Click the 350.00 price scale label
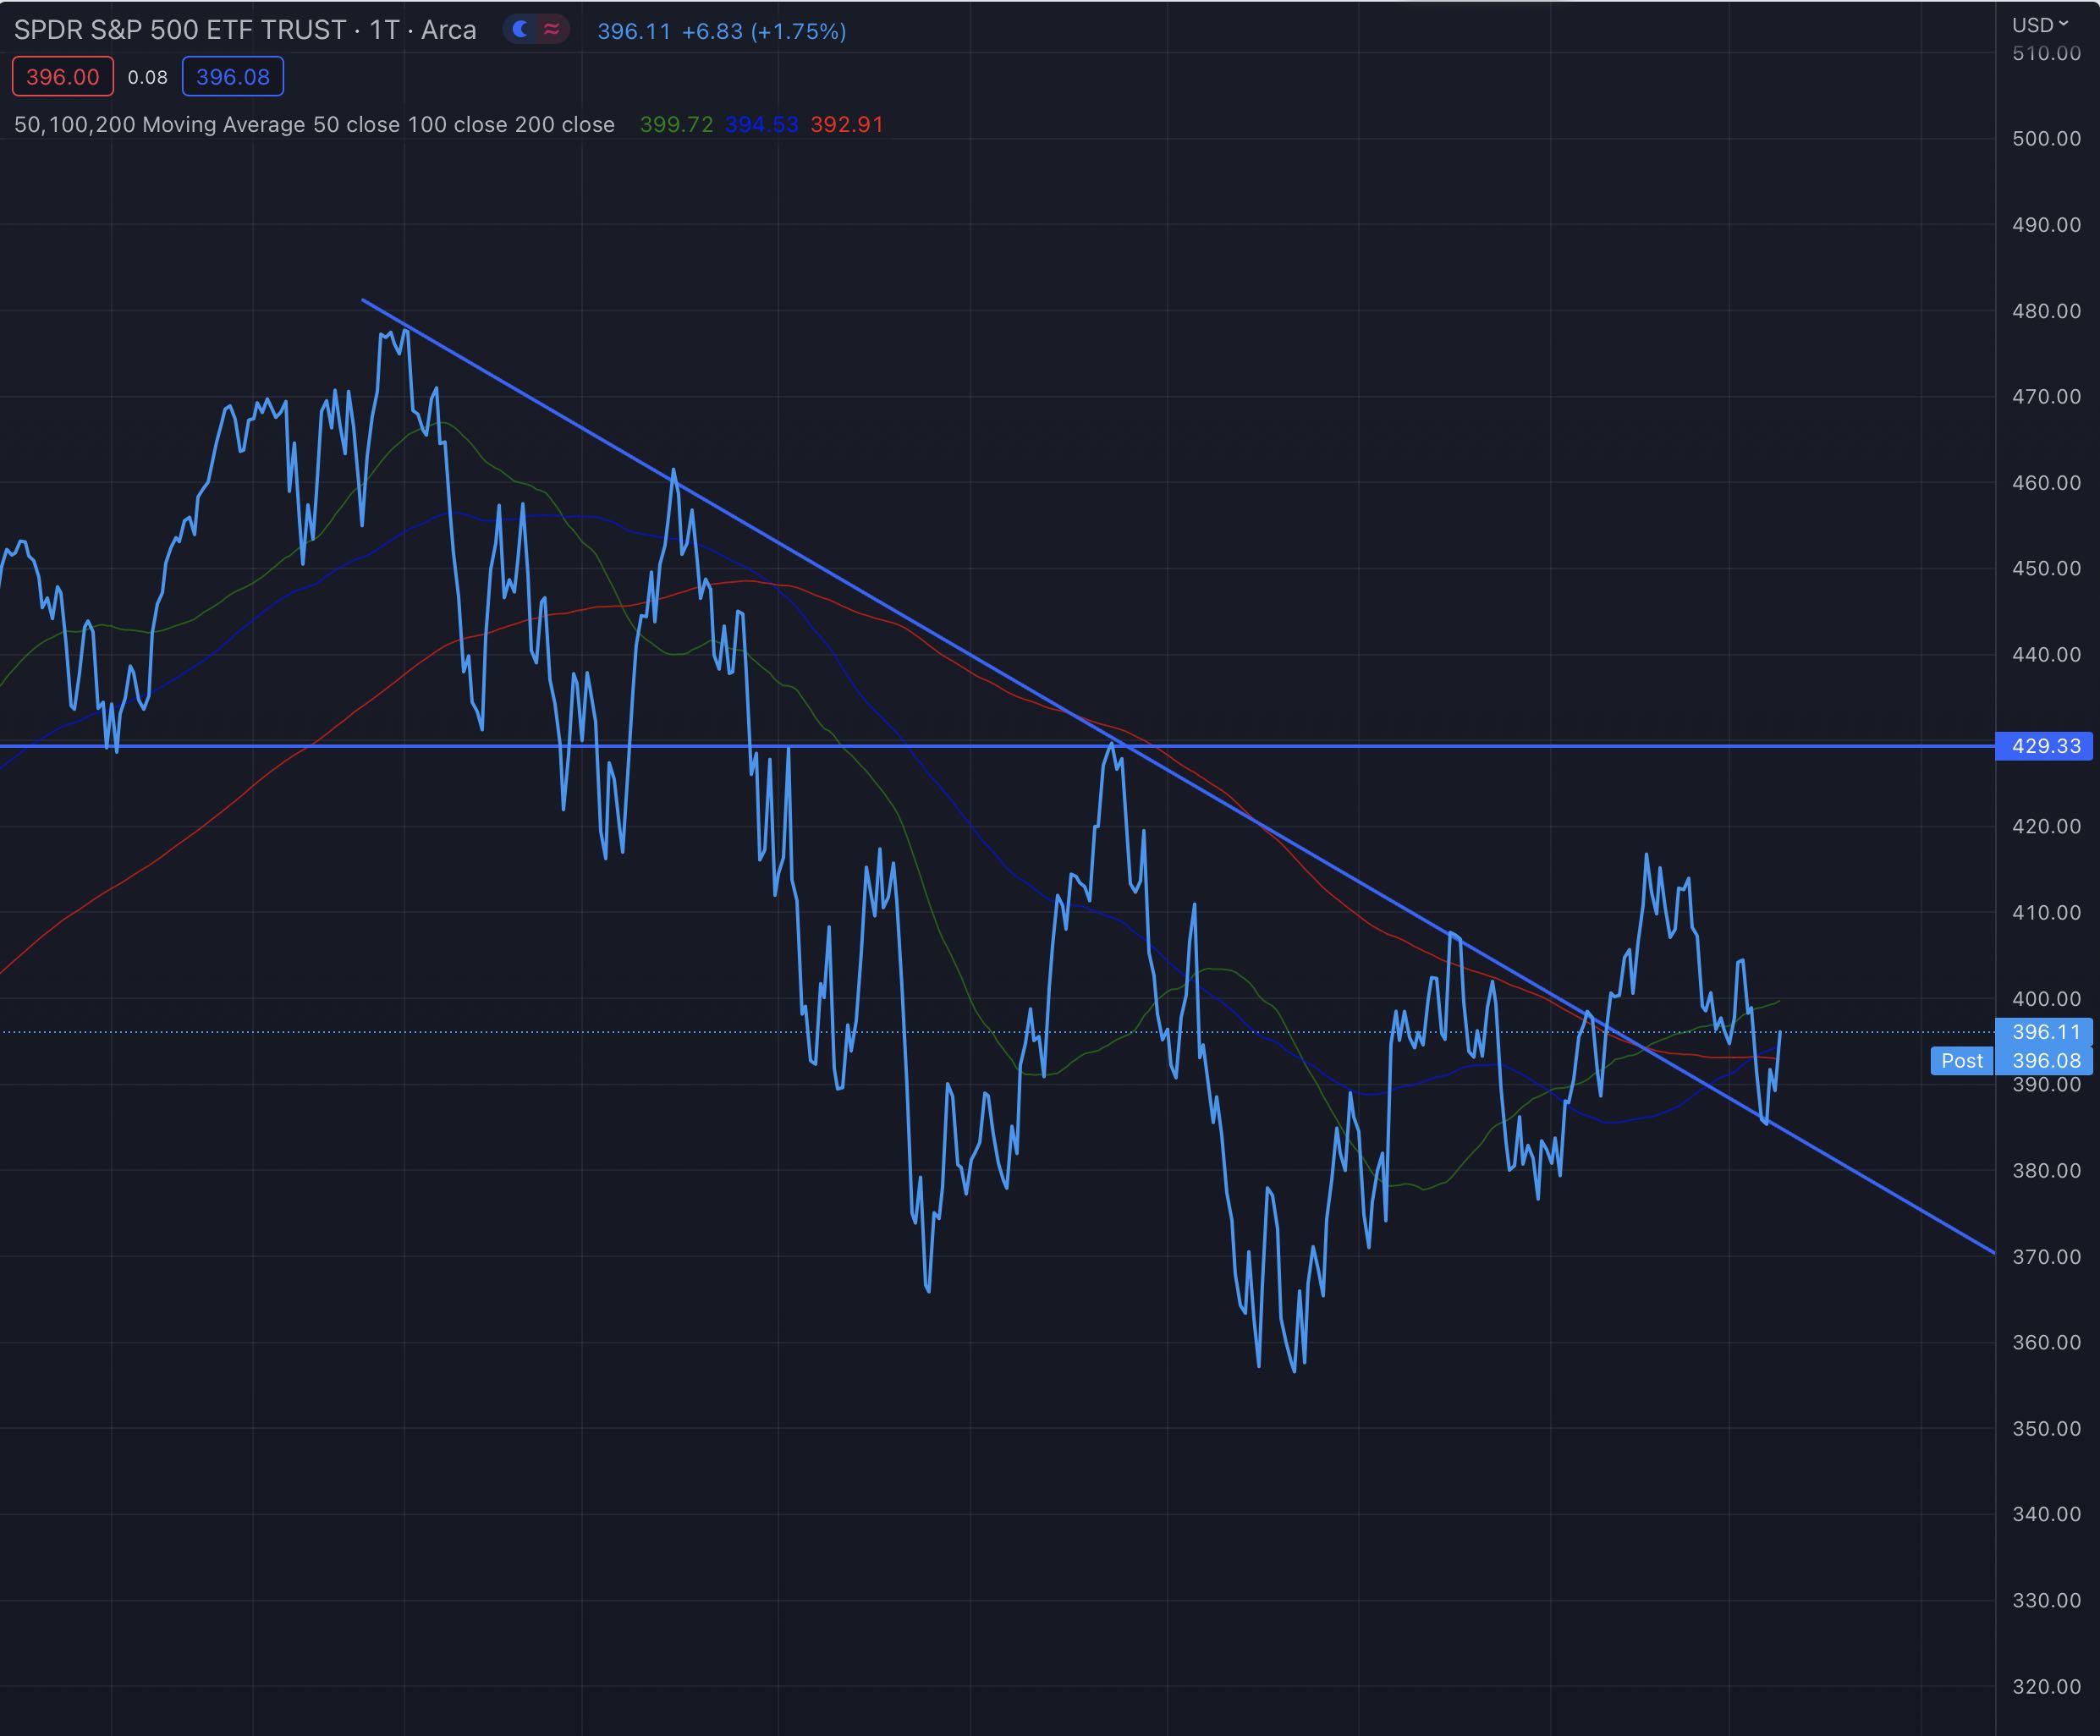 [2046, 1428]
